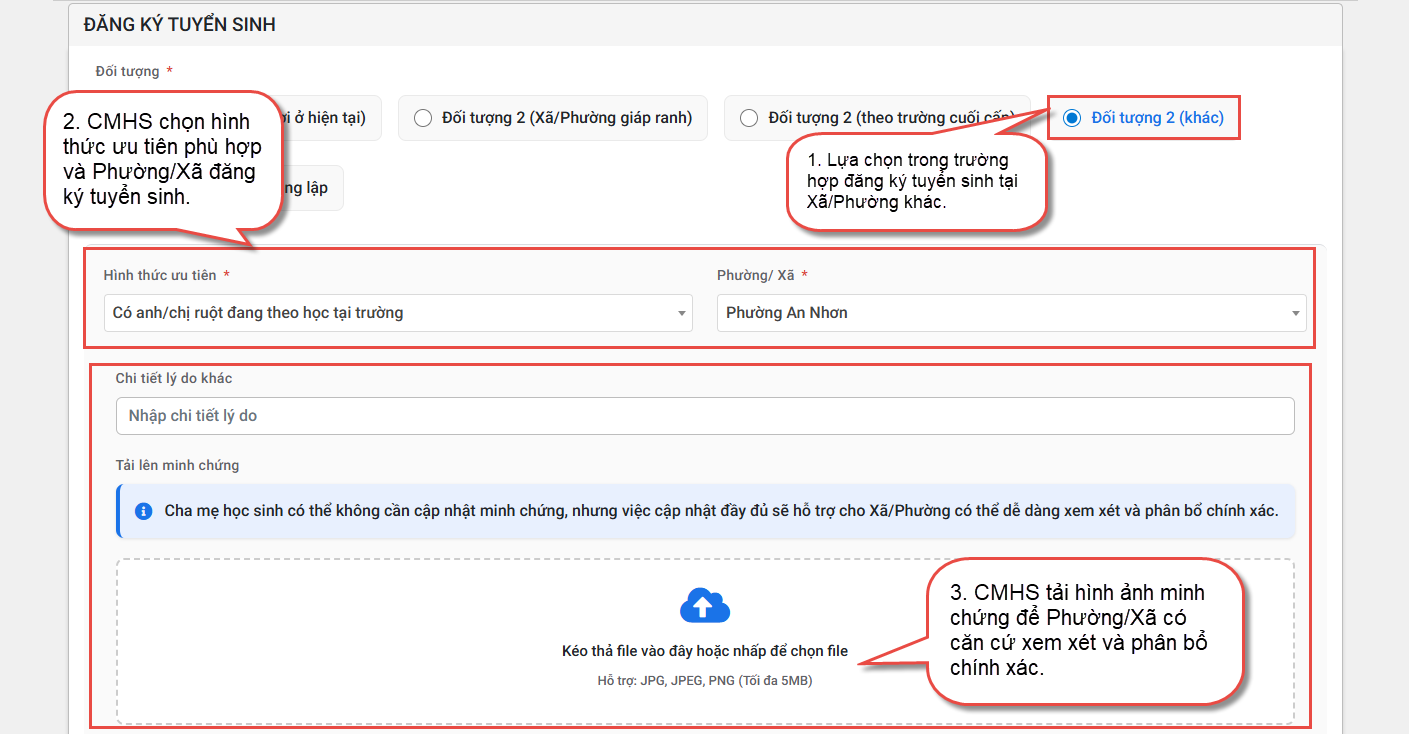Click the Hỗ trợ: JPG, JPEG, PNG text
Screen dimensions: 1409x734
coord(705,681)
